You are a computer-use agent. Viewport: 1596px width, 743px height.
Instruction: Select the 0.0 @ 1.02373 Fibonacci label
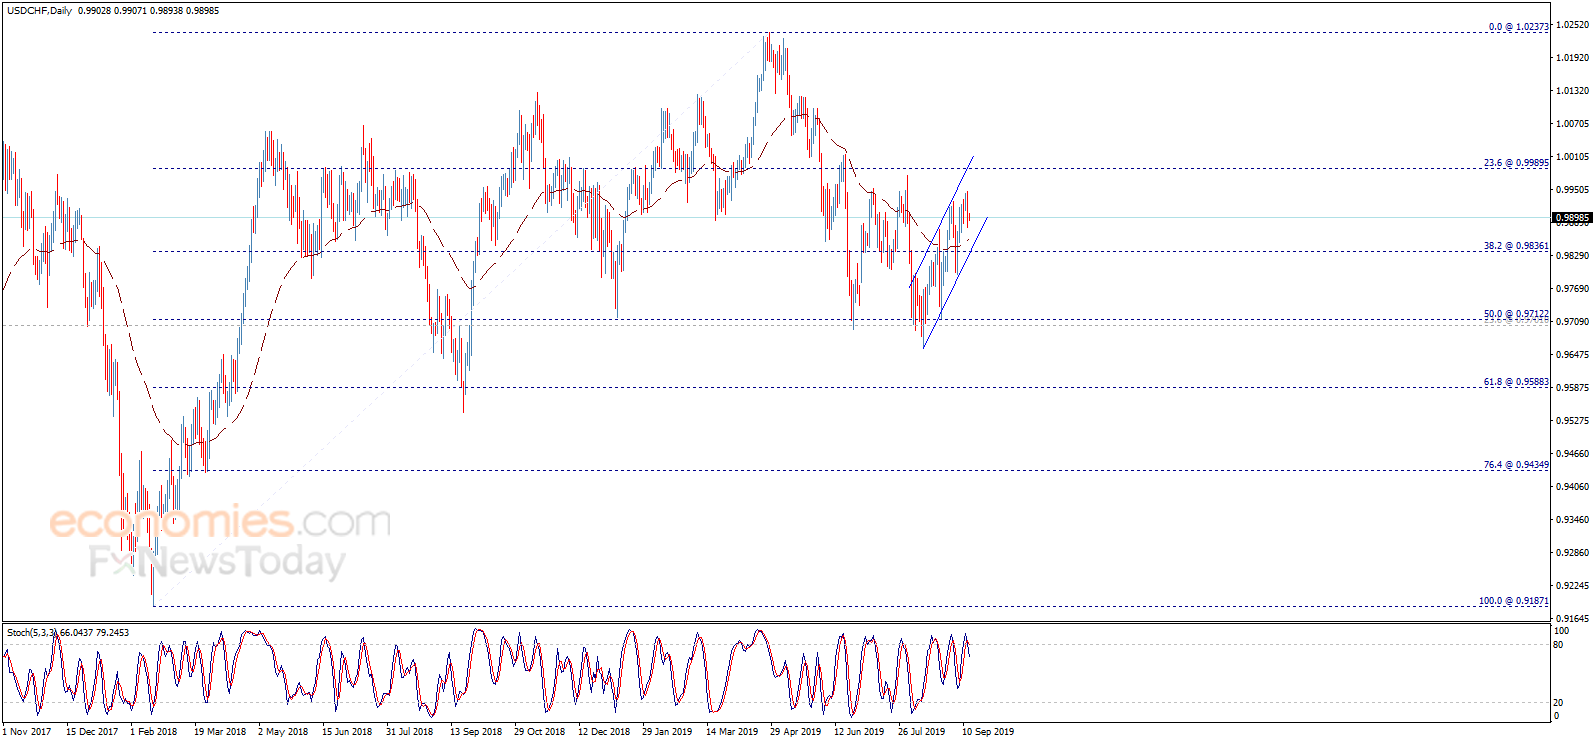[1518, 27]
